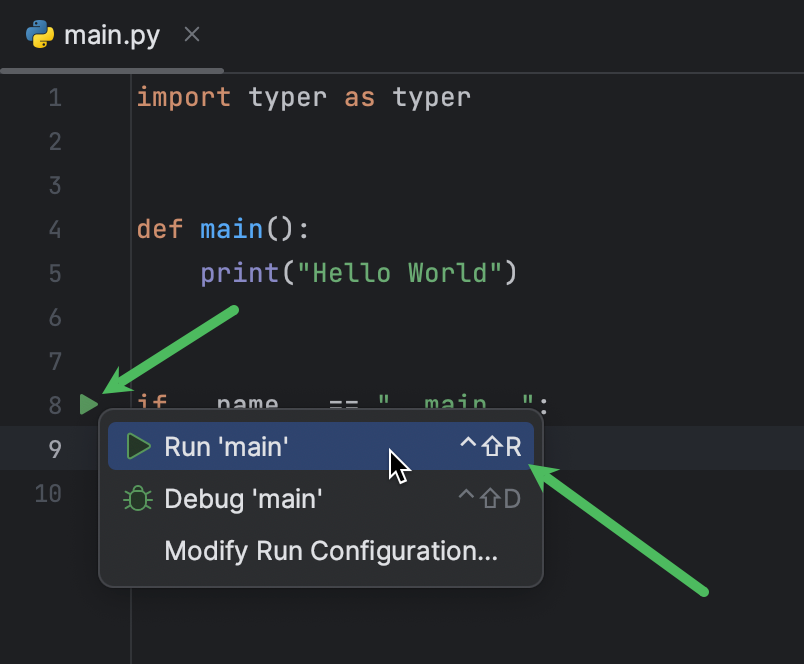Click line number 5 in the gutter
The image size is (804, 664).
pos(55,273)
